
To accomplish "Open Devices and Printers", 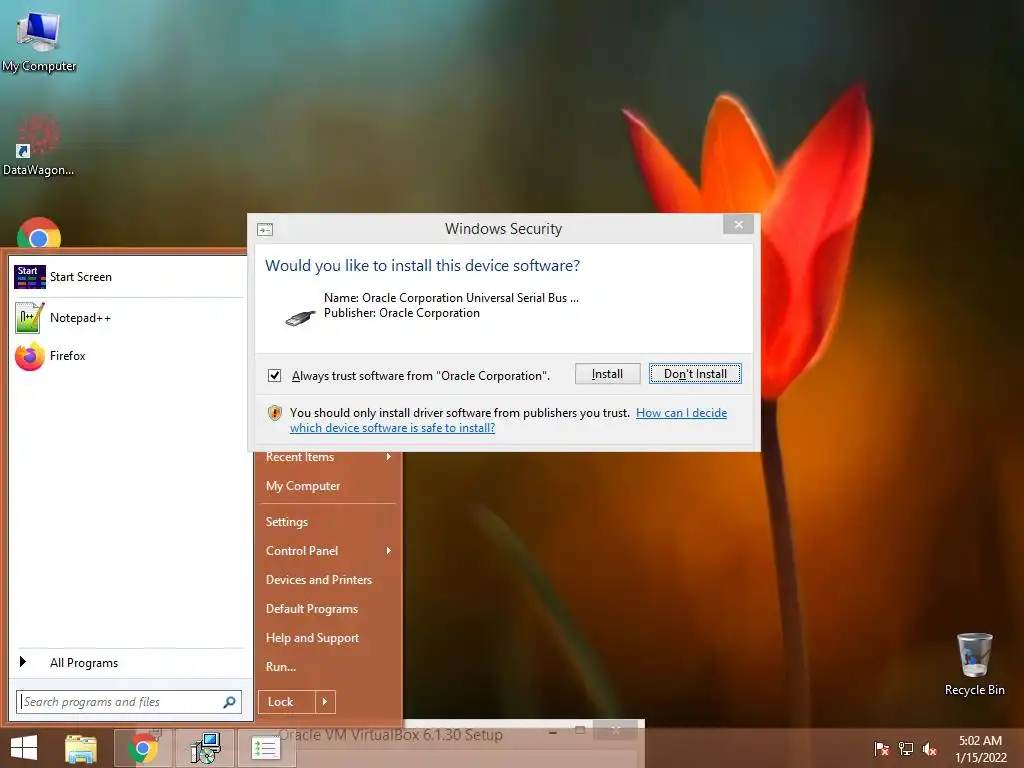I will [319, 580].
